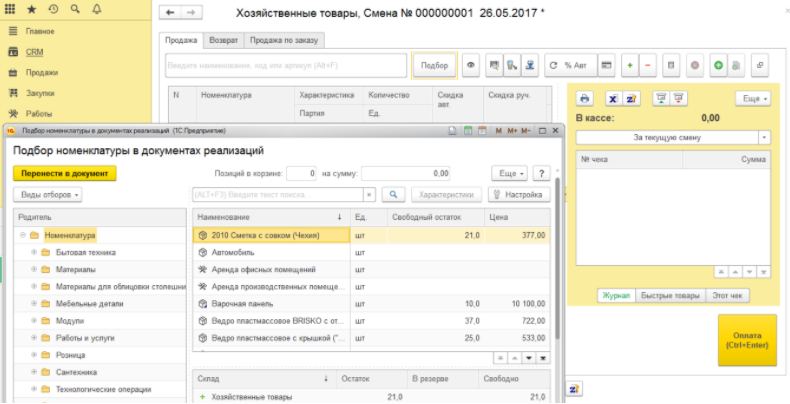Select row 2010 Сметка с совком (Чехия)

tap(372, 235)
